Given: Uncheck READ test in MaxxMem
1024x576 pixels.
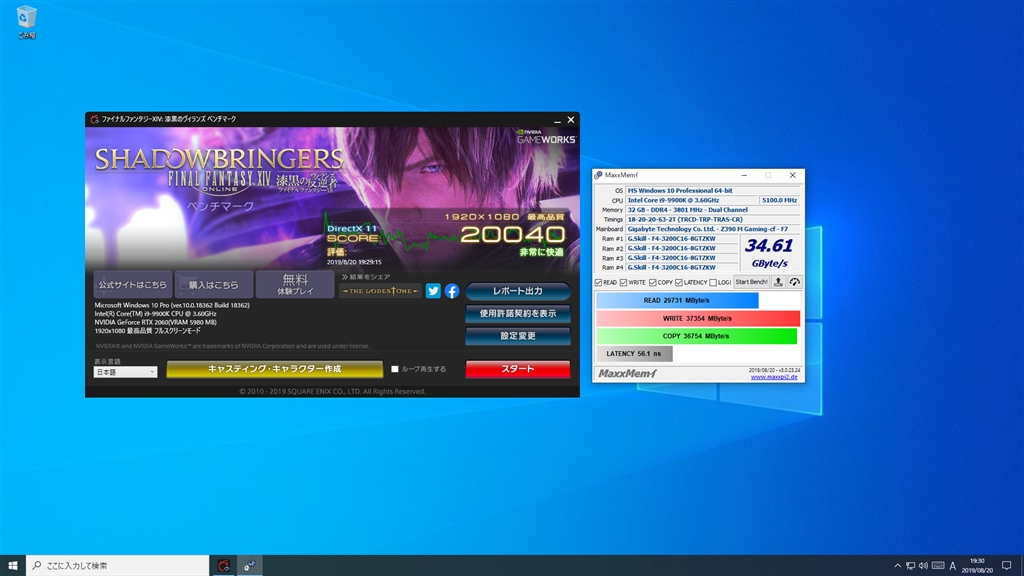Looking at the screenshot, I should pos(598,282).
